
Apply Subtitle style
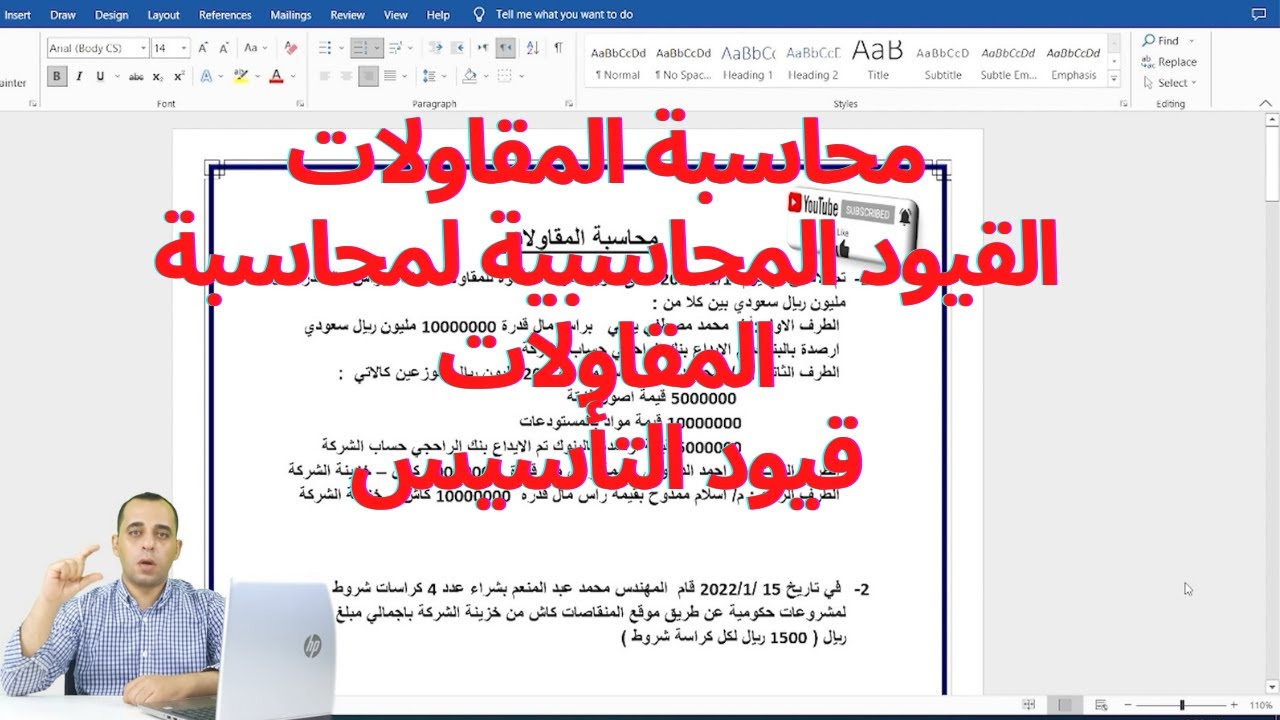coord(943,62)
